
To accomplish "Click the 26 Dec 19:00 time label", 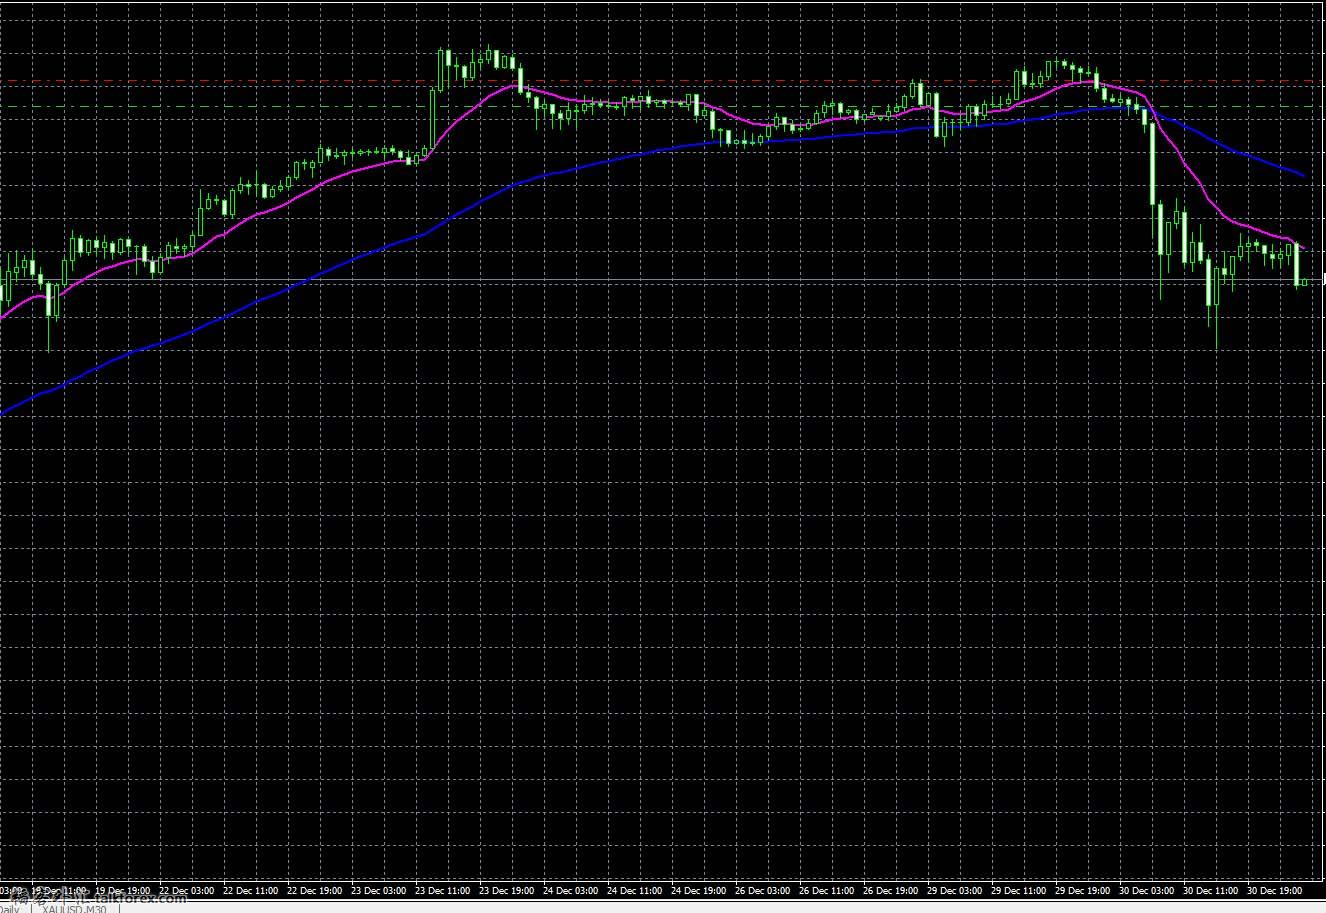I will click(x=891, y=891).
